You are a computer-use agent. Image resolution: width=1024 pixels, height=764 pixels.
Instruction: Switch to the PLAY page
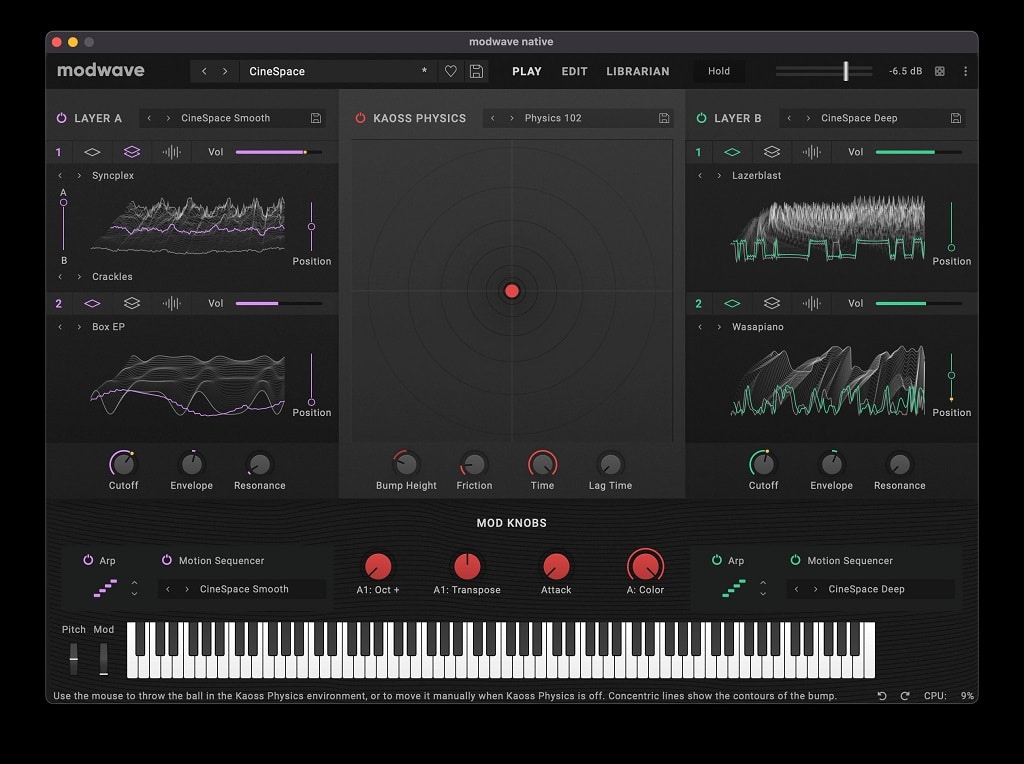tap(527, 71)
